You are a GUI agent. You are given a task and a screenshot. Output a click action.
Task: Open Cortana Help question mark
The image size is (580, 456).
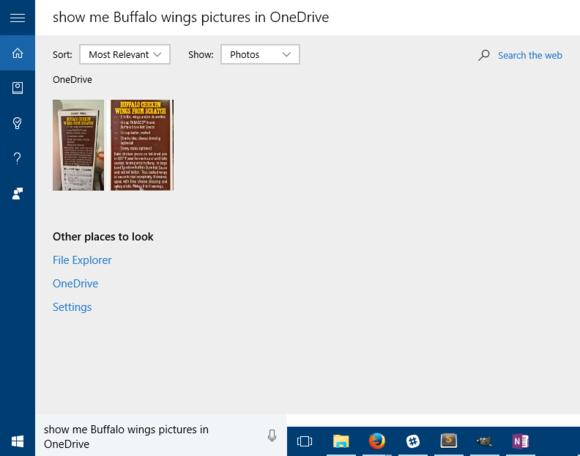17,158
